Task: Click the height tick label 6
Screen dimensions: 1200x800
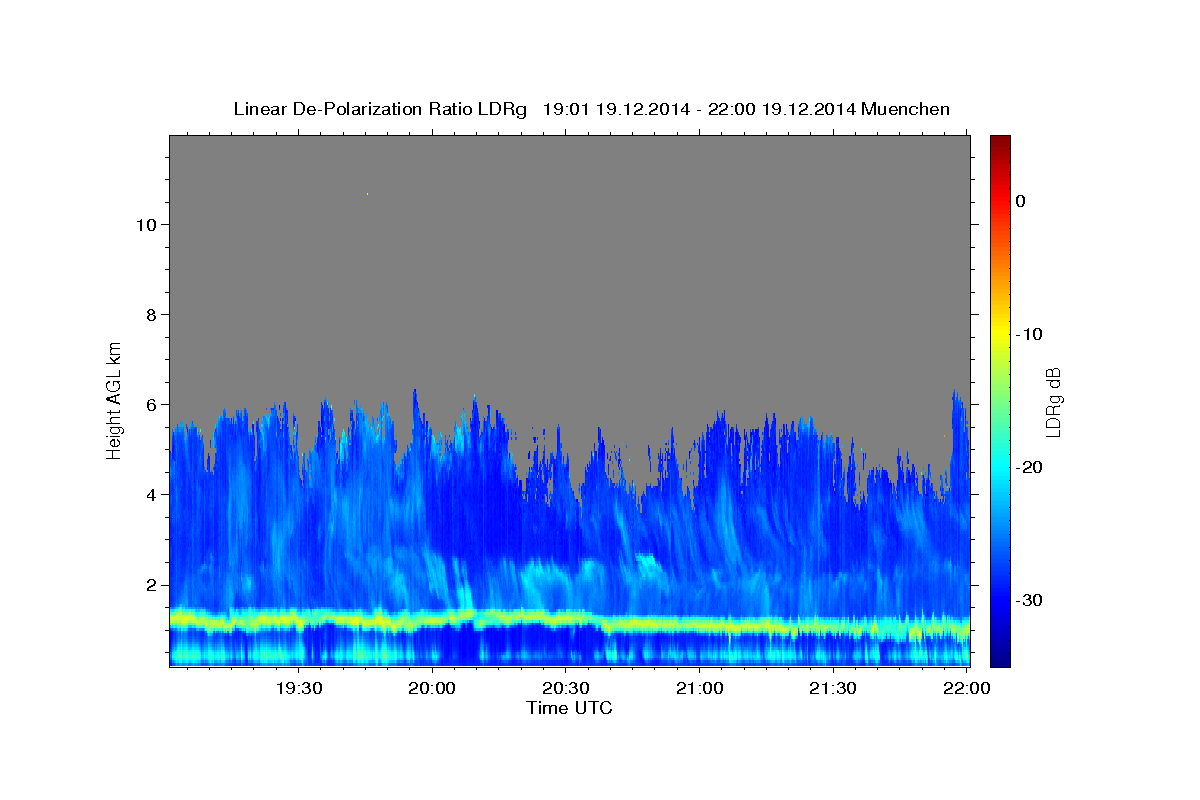Action: click(x=151, y=405)
